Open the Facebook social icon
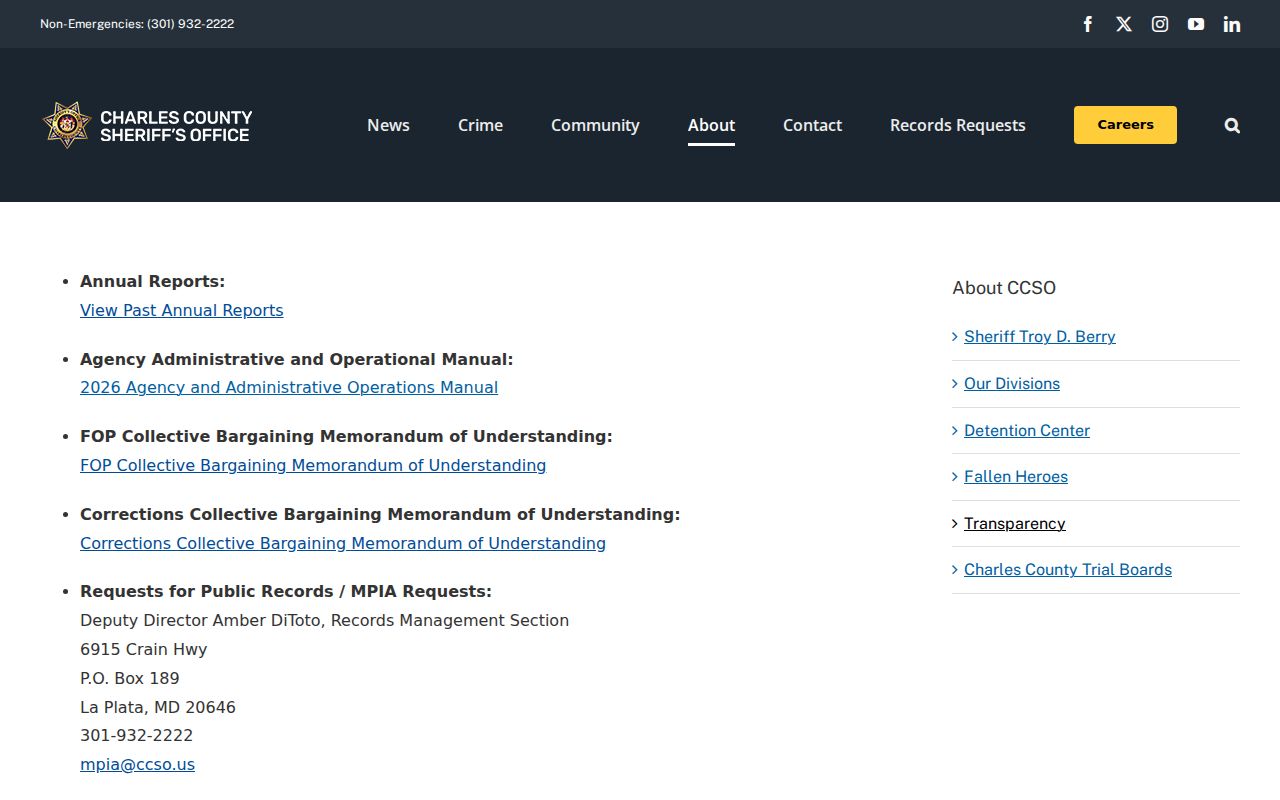Viewport: 1280px width, 800px height. (x=1088, y=24)
